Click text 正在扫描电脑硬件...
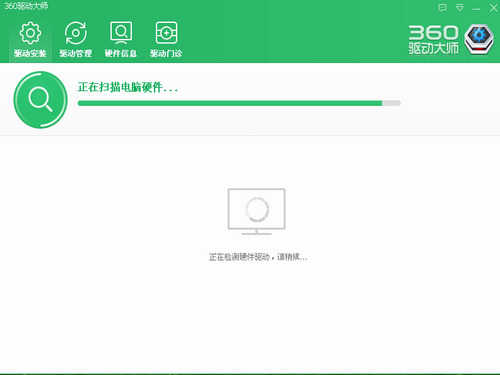The height and width of the screenshot is (375, 500). (x=128, y=87)
